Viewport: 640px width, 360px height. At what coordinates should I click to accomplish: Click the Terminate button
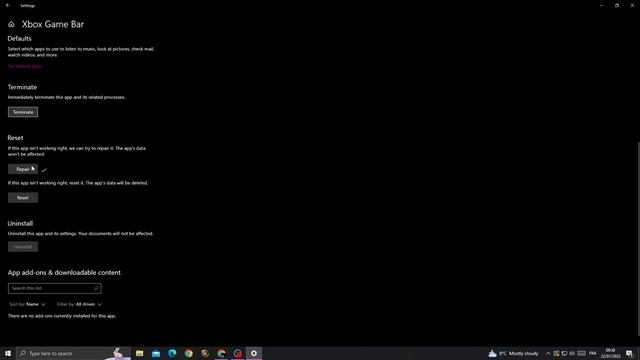coord(23,112)
